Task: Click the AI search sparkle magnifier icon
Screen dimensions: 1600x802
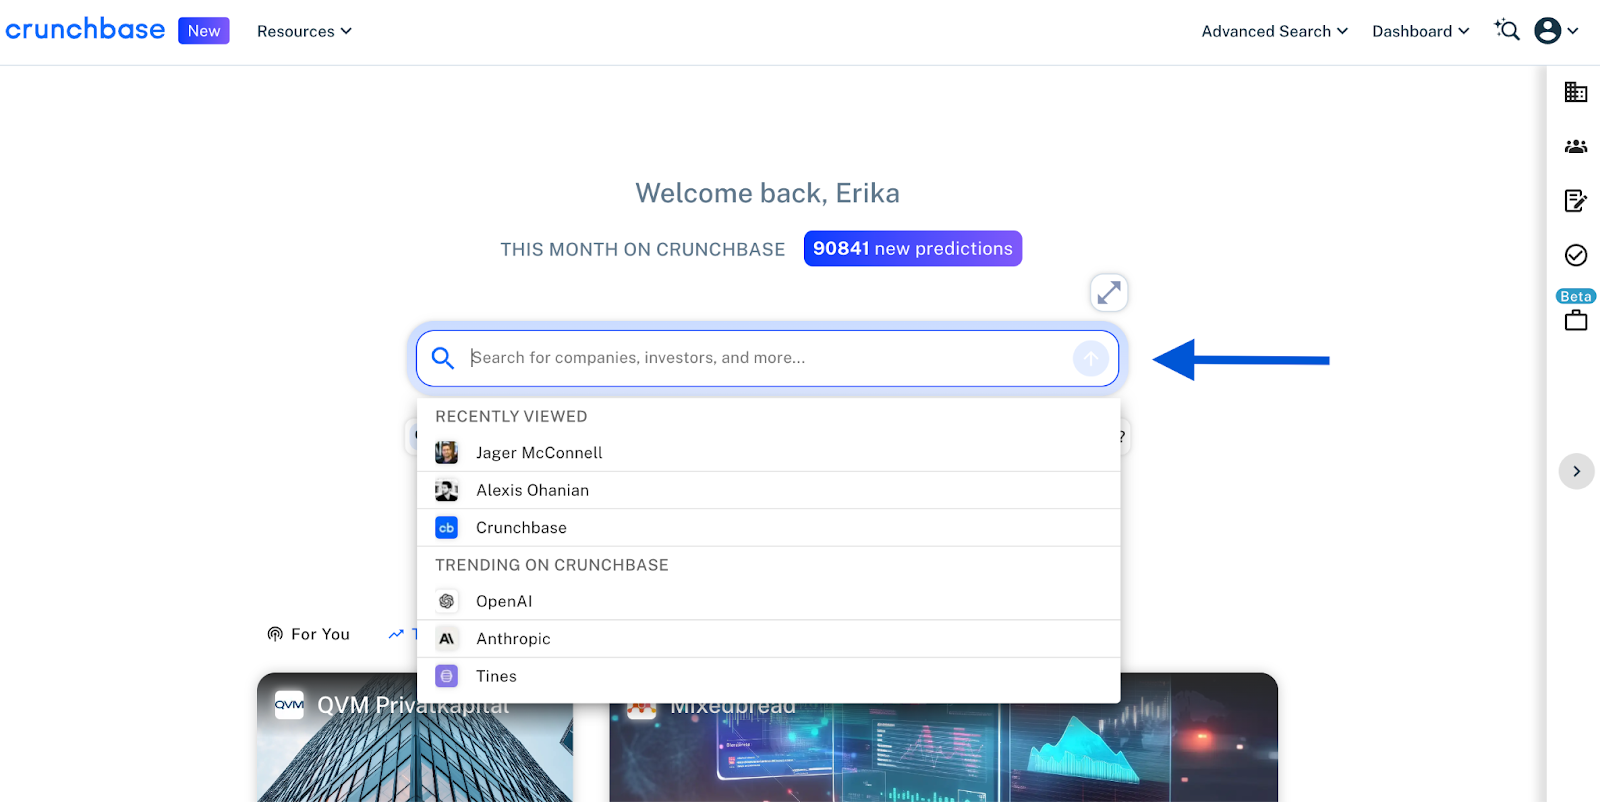Action: click(1507, 30)
